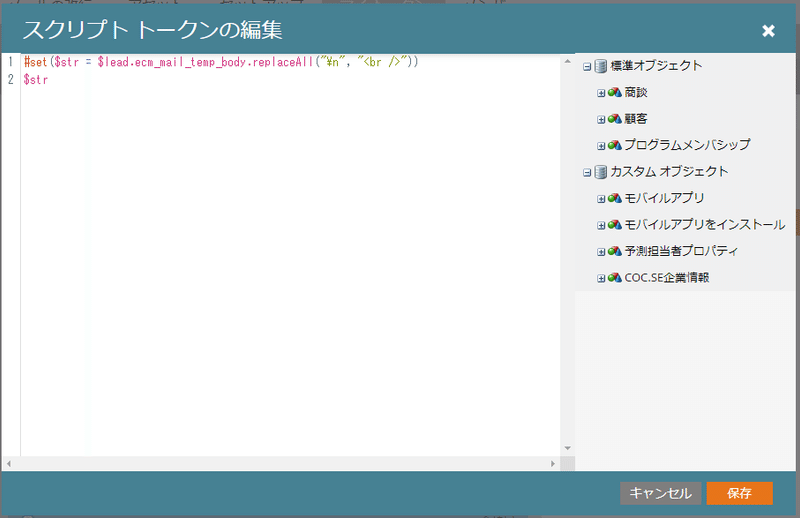Click the editor scroll-up arrow

tap(567, 61)
